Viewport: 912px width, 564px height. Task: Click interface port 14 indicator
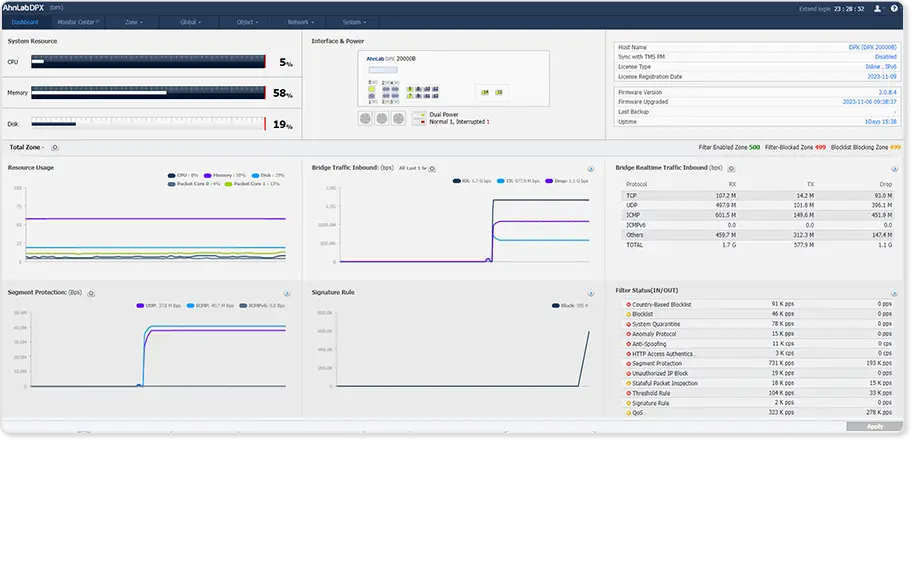(x=485, y=92)
